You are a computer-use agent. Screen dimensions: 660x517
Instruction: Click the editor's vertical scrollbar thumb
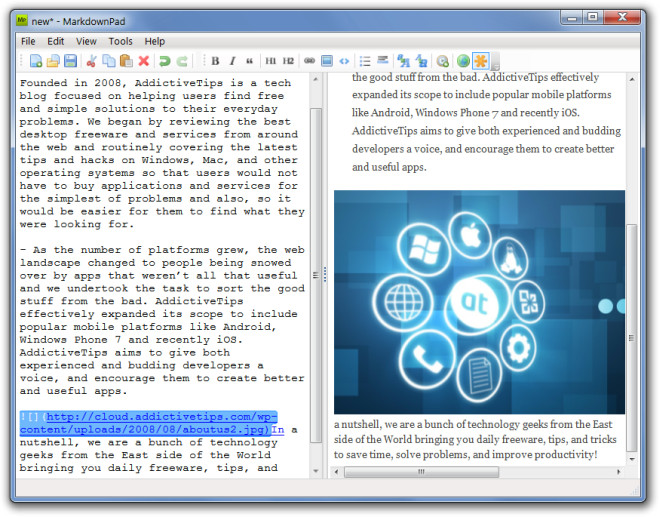[316, 275]
